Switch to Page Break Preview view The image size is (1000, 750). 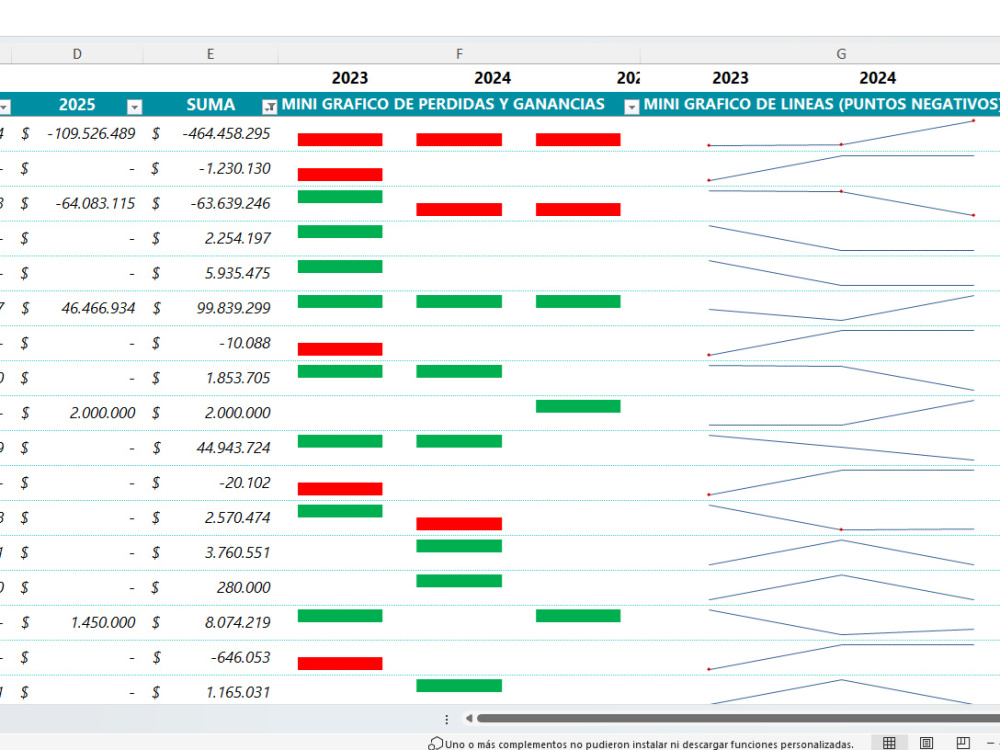963,742
